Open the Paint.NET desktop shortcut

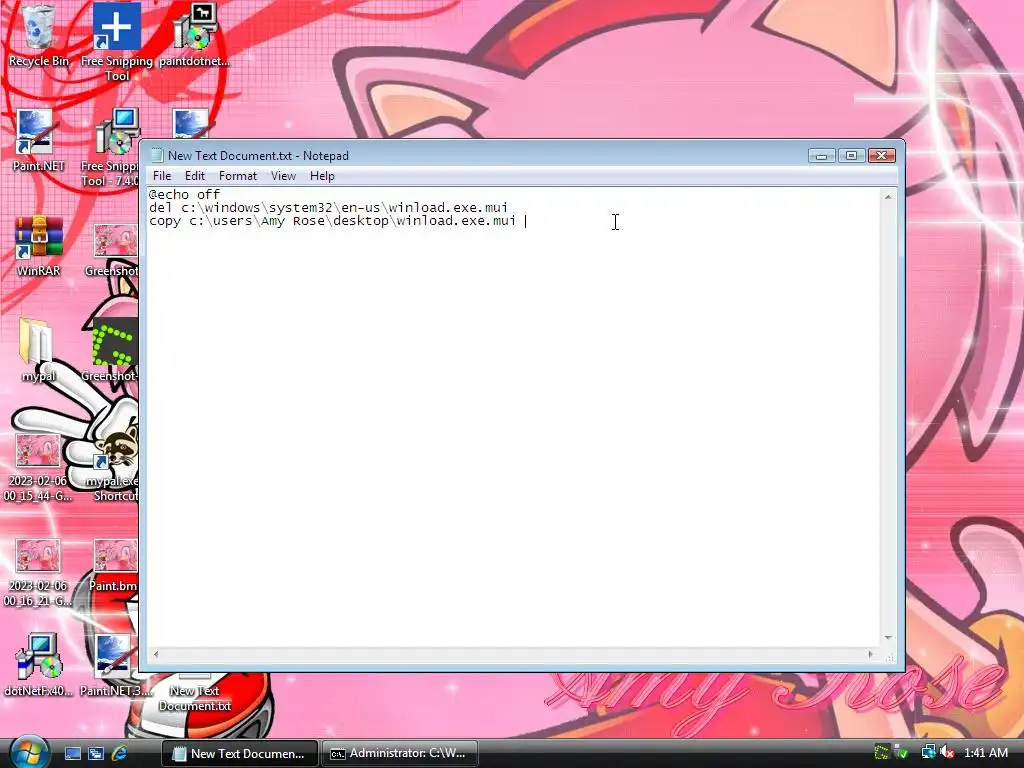point(39,140)
